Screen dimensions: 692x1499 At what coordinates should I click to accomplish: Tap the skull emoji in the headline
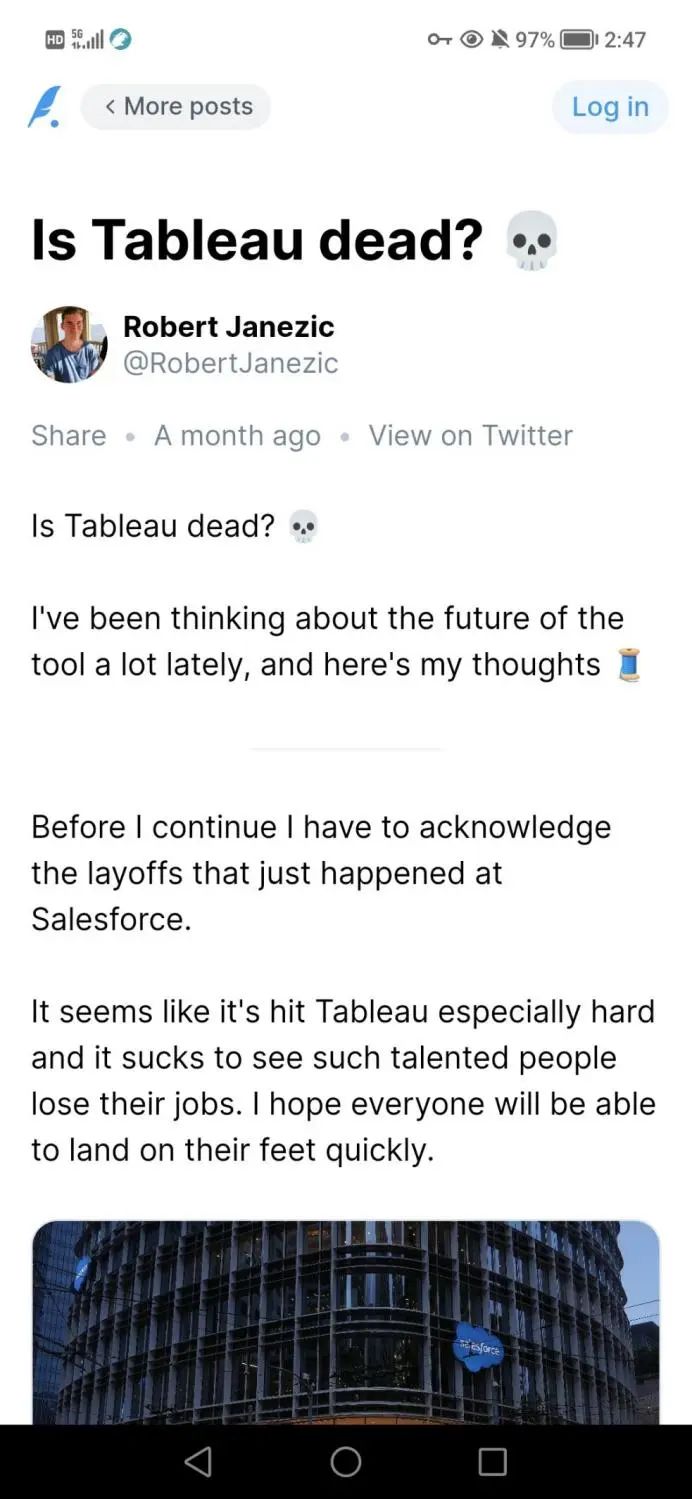[531, 241]
